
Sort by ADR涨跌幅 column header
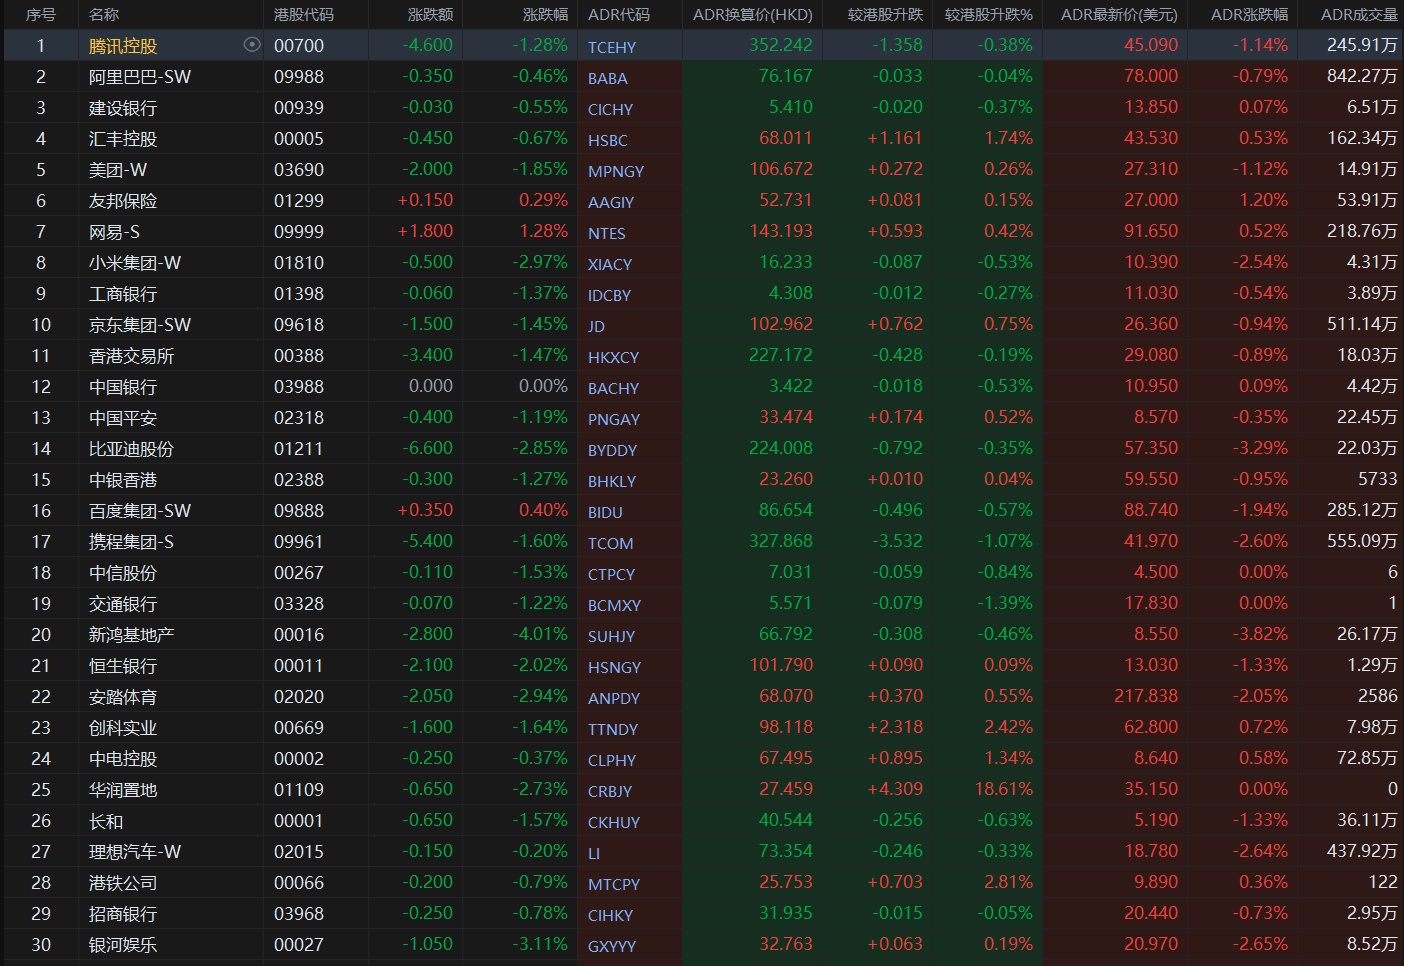[1249, 15]
